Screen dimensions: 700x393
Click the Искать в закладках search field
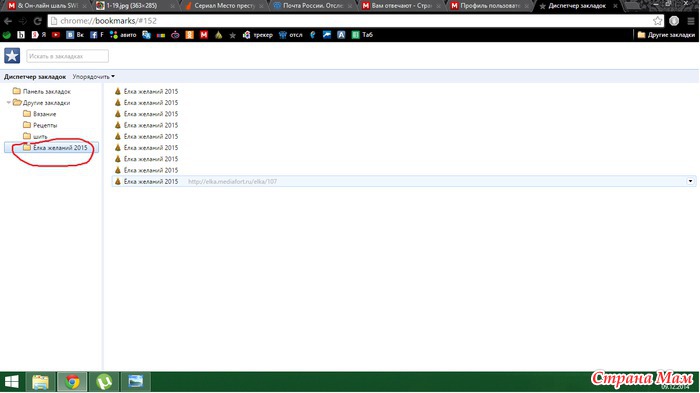coord(67,56)
